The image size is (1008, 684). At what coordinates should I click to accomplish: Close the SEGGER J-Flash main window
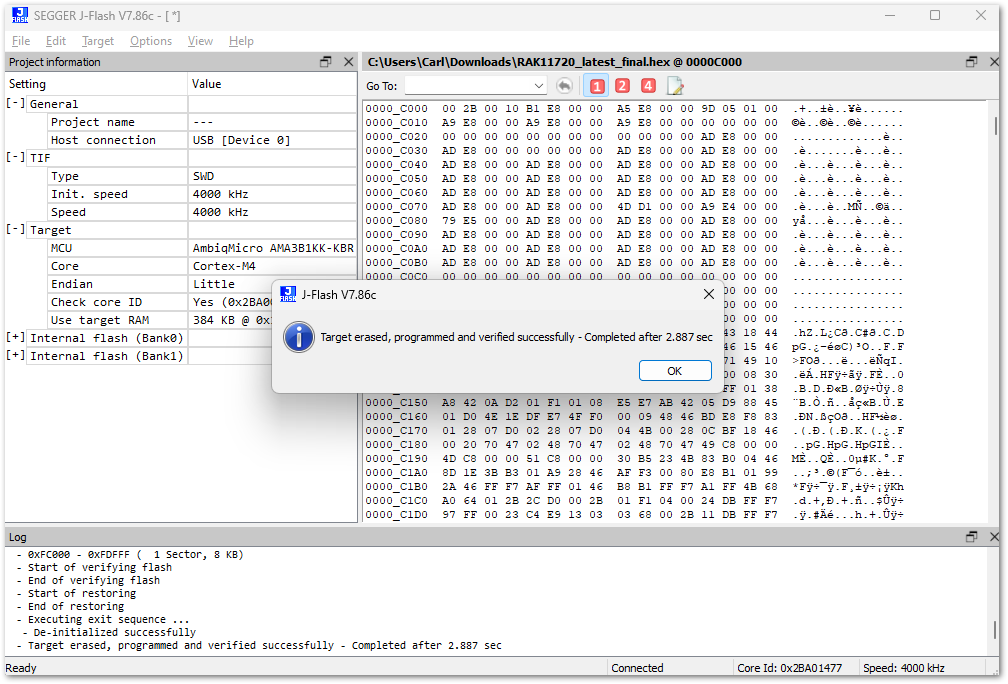tap(980, 15)
